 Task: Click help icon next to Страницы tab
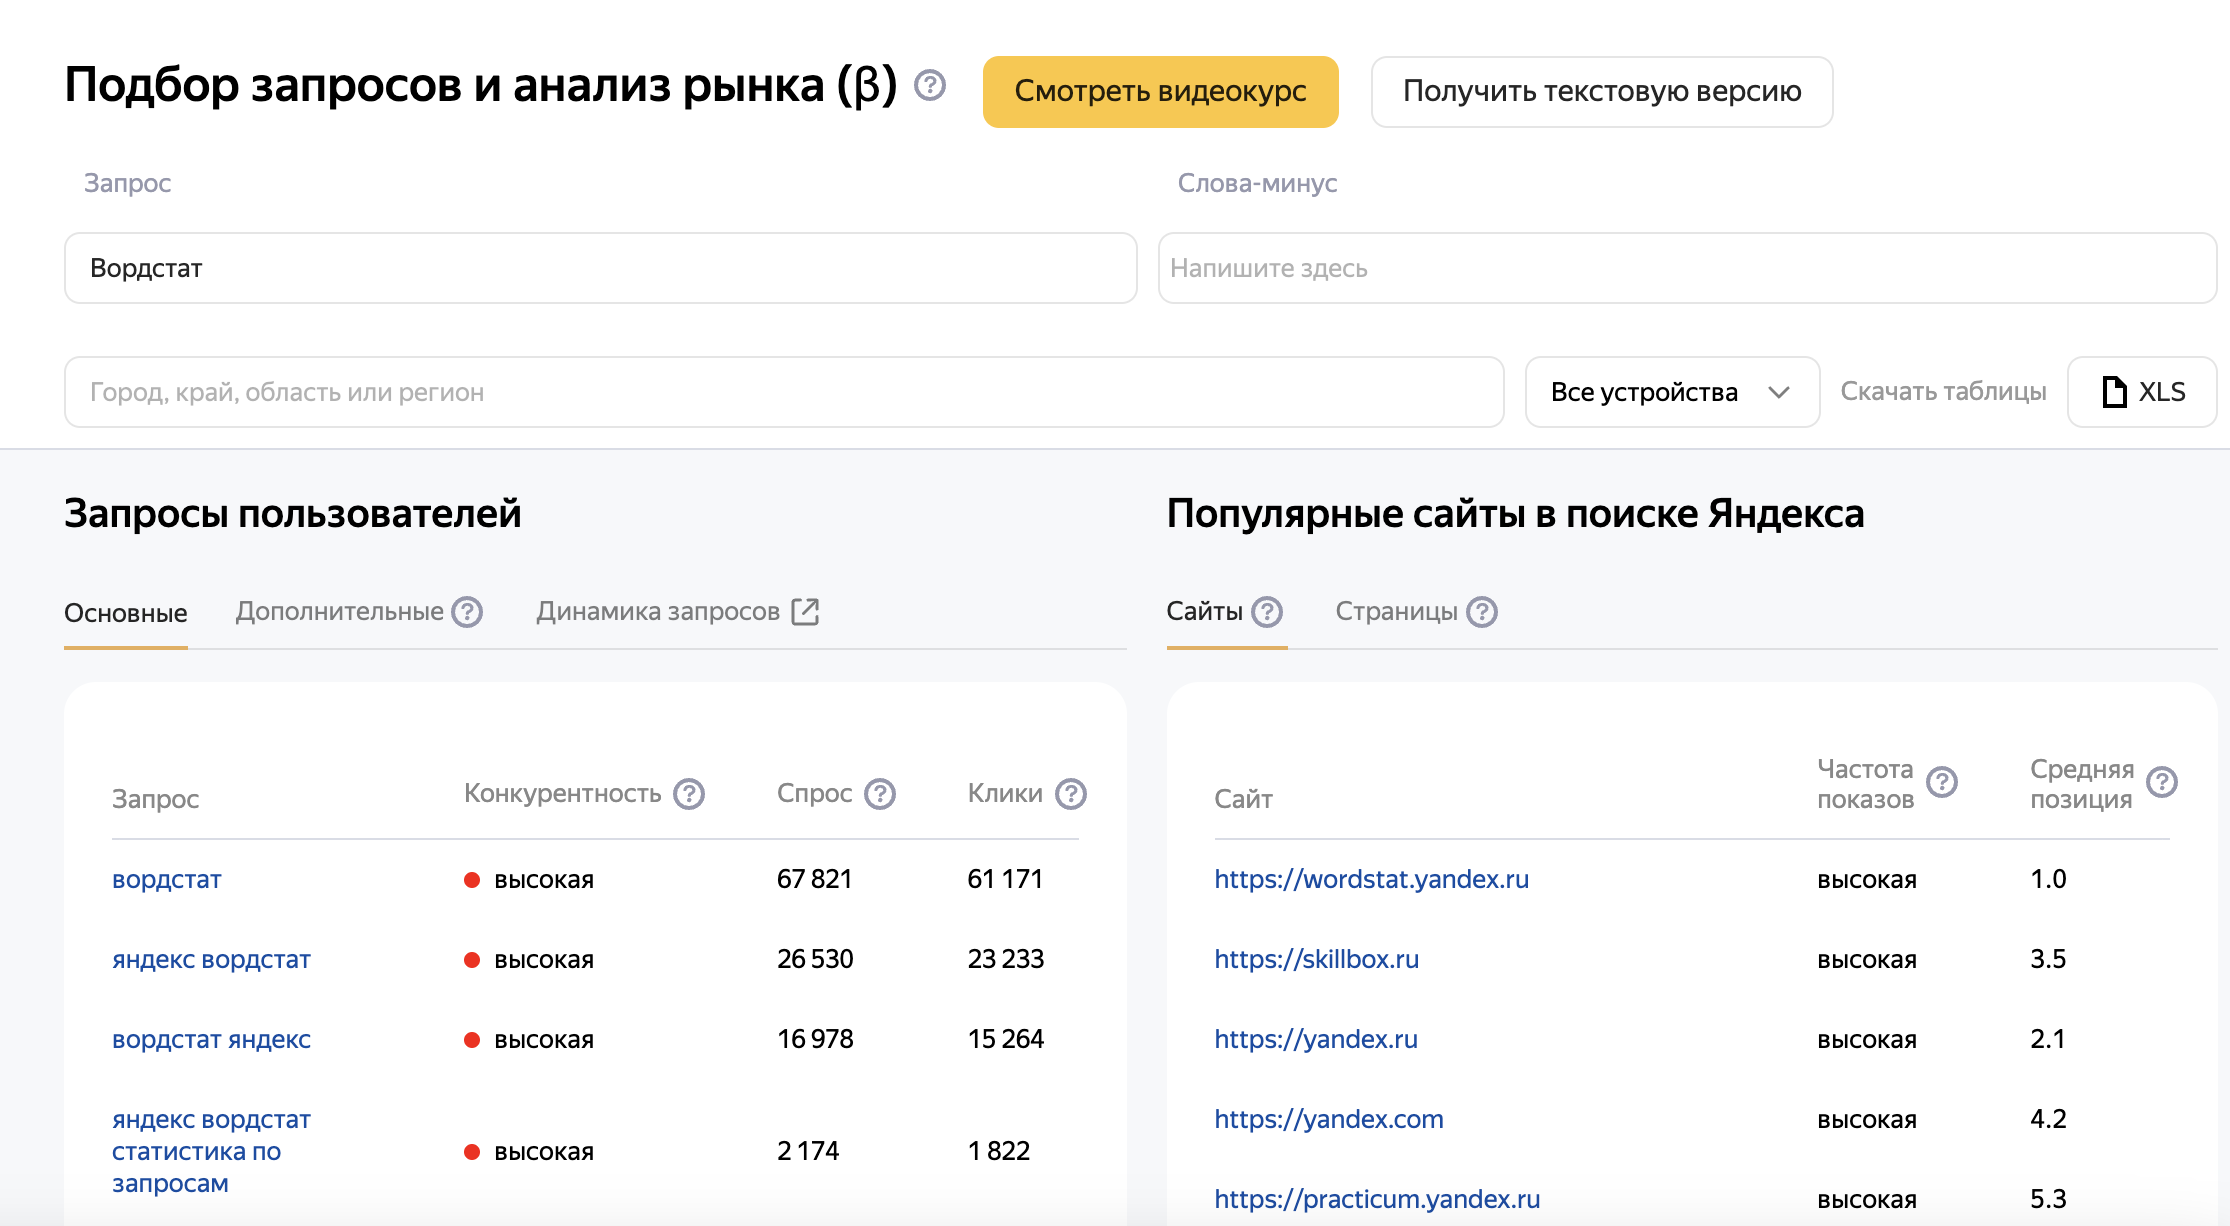1482,611
